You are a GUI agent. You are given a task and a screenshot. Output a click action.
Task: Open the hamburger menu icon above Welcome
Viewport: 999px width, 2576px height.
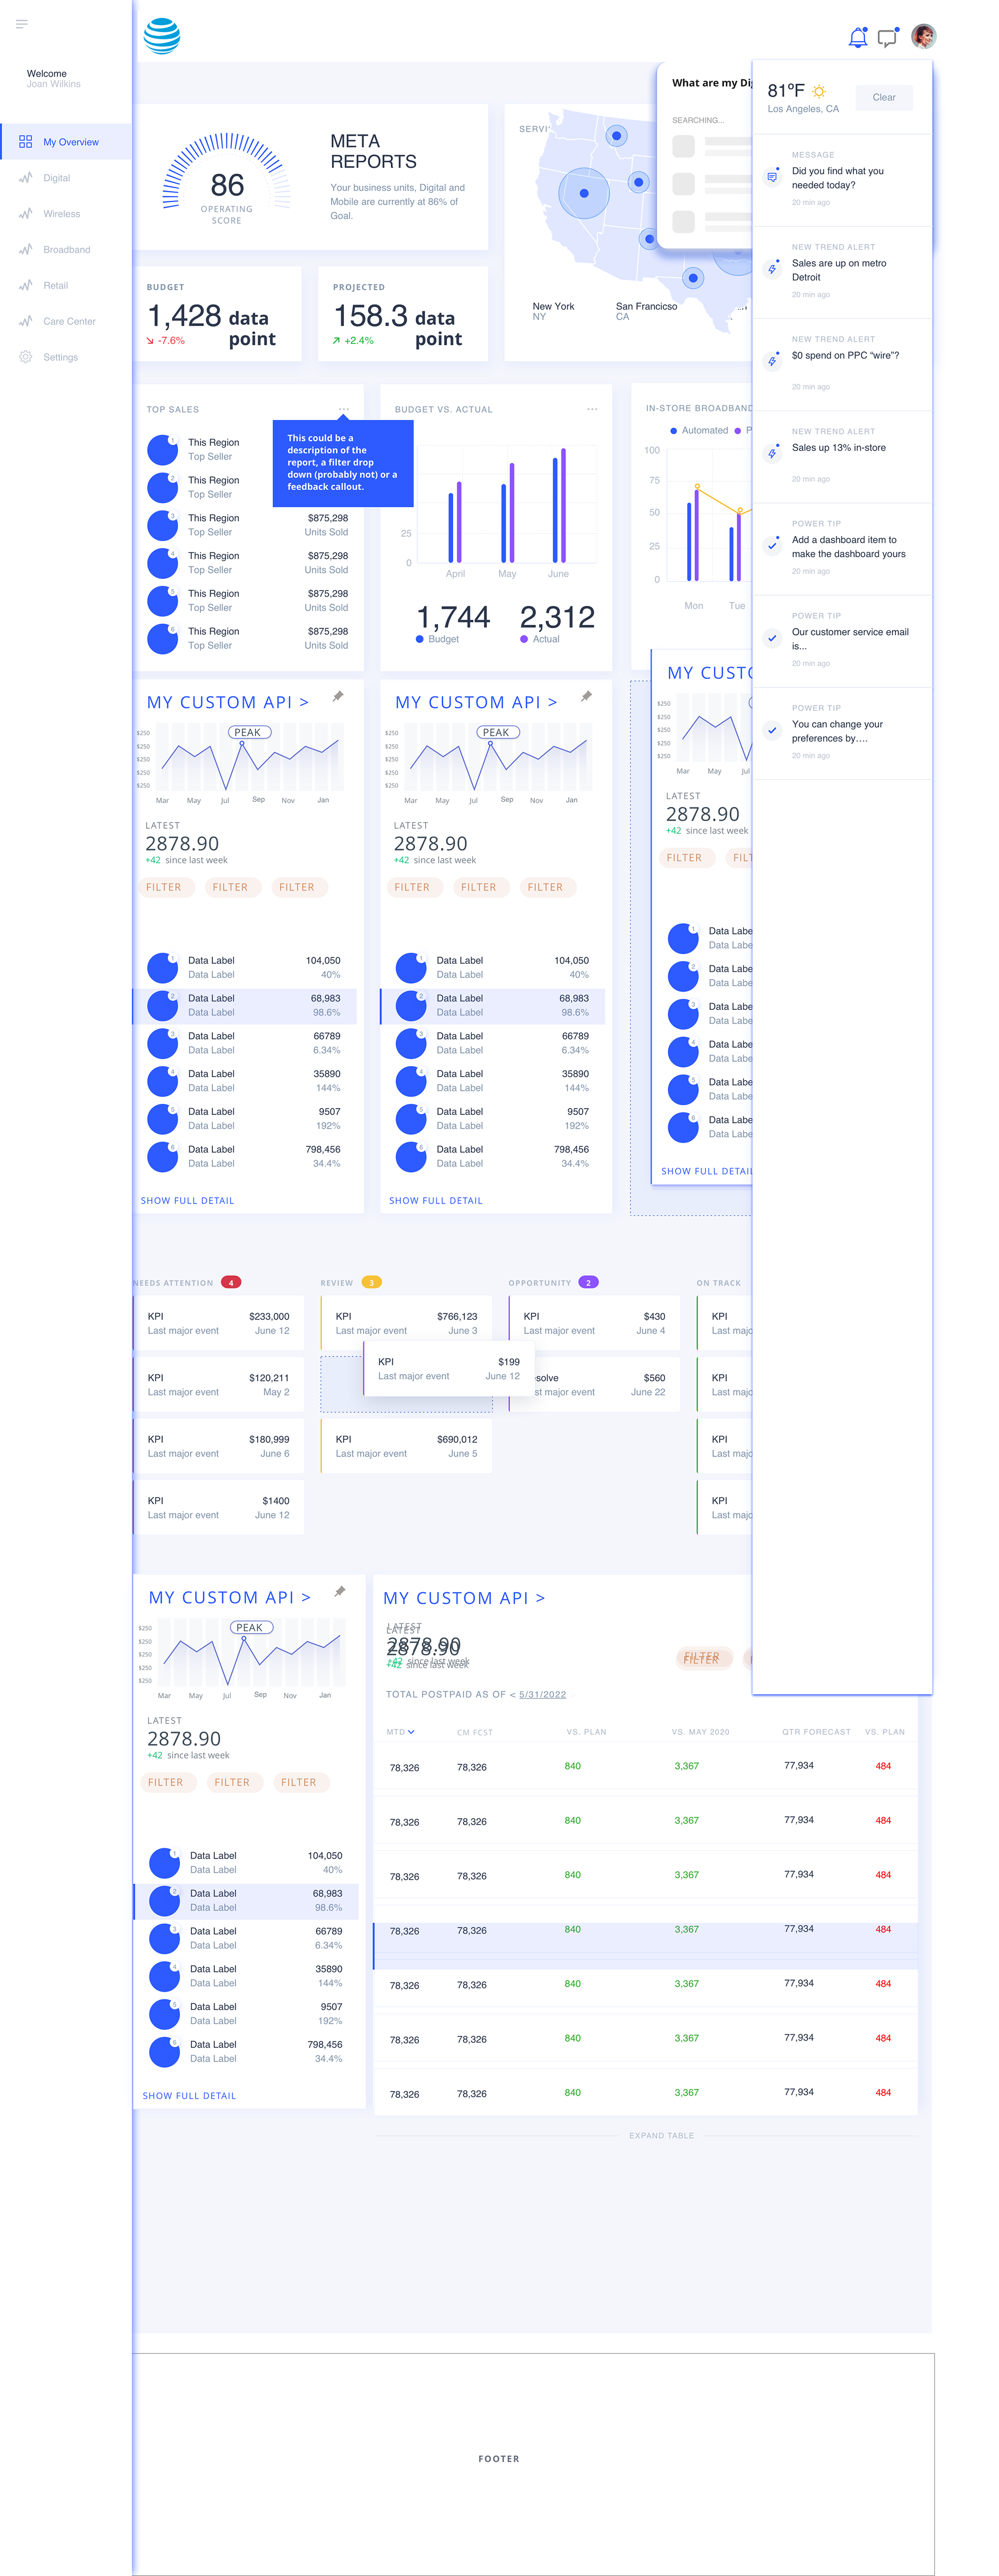(22, 24)
